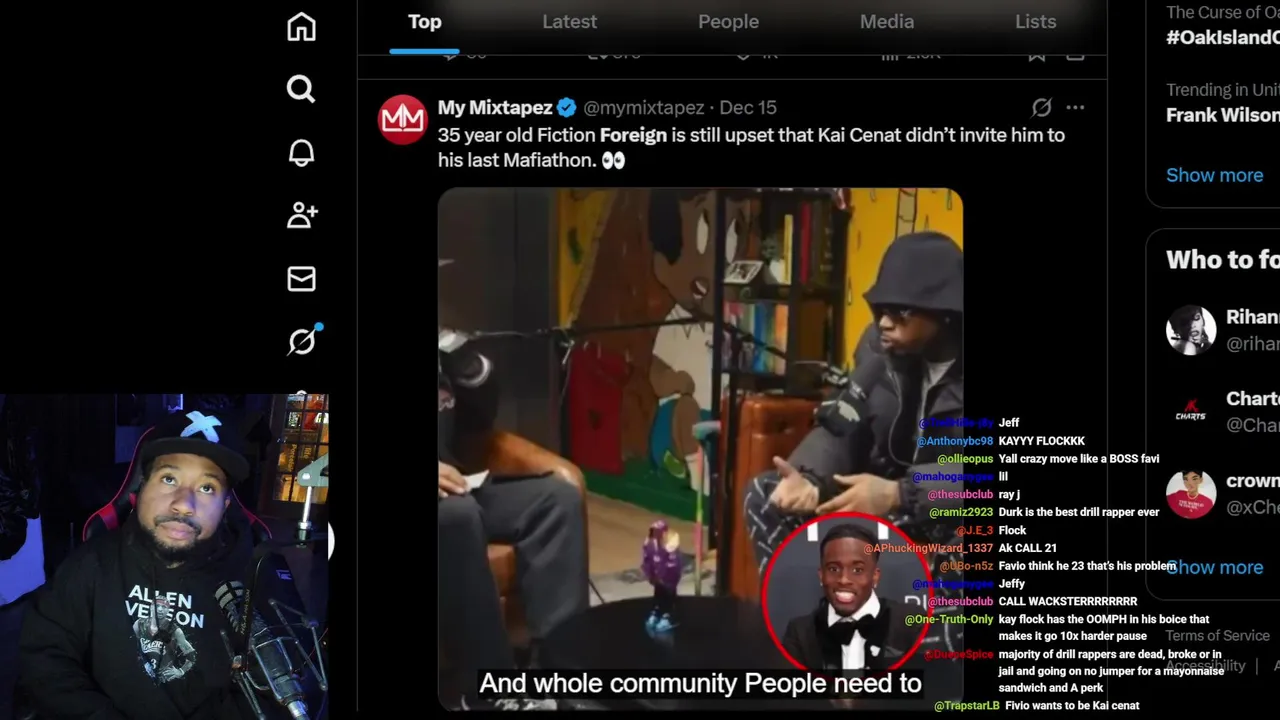Click My Mixtapez profile avatar
The height and width of the screenshot is (720, 1280).
(402, 120)
